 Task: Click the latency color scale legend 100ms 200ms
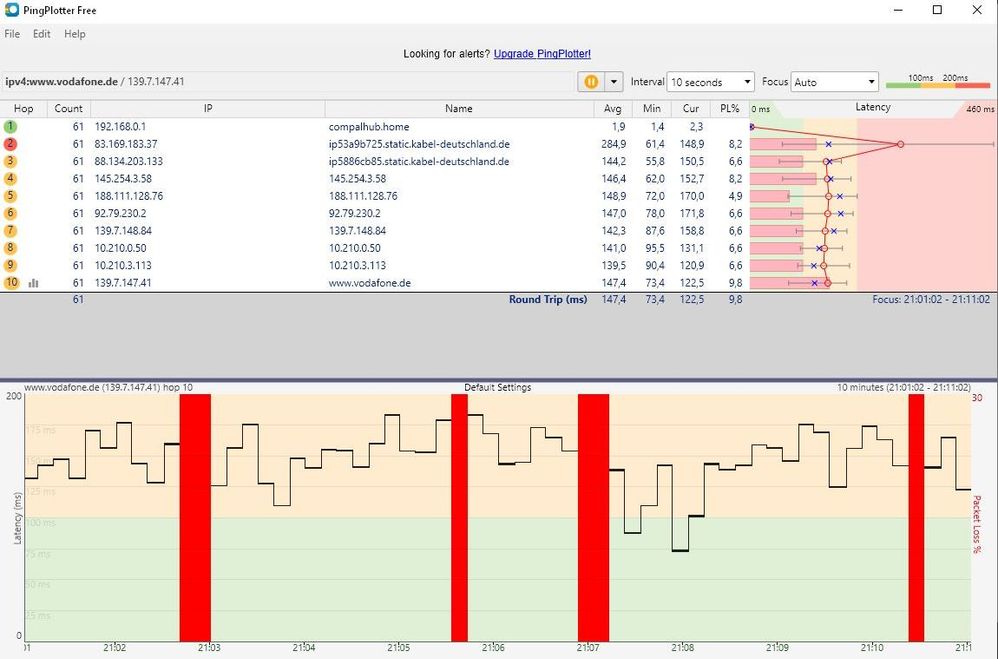point(938,81)
